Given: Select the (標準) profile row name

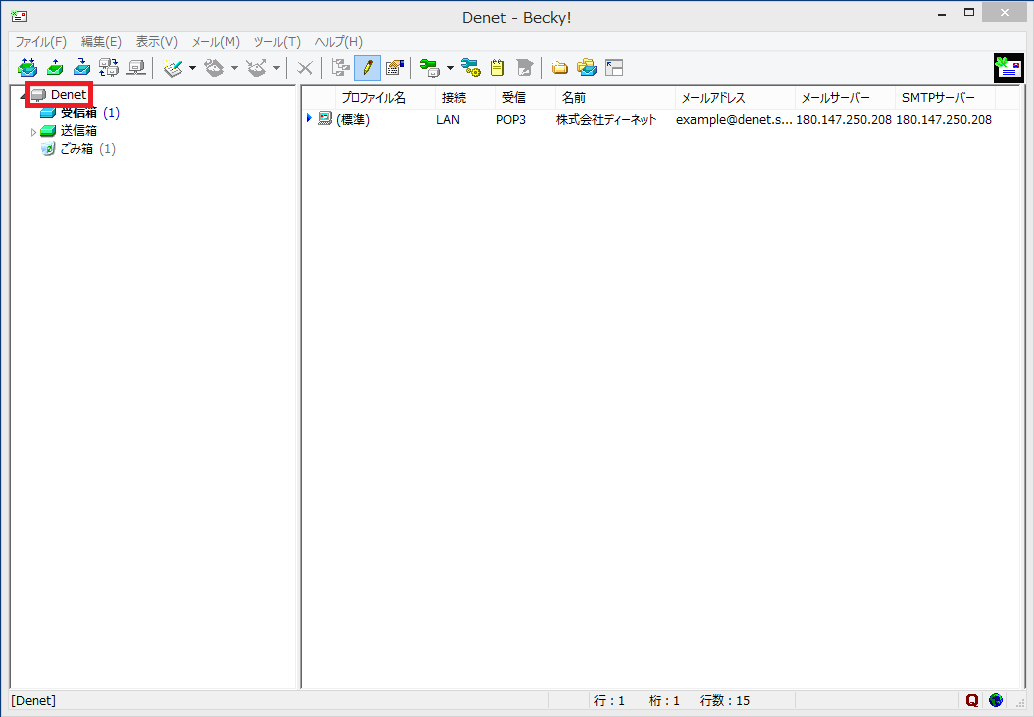Looking at the screenshot, I should pyautogui.click(x=353, y=119).
